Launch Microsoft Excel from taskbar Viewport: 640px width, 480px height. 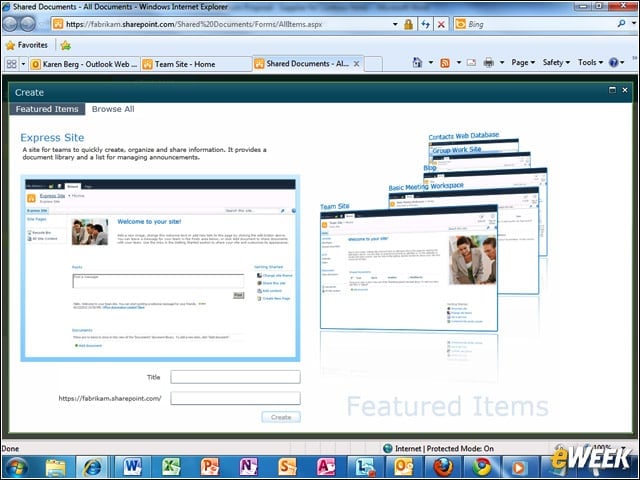click(171, 467)
